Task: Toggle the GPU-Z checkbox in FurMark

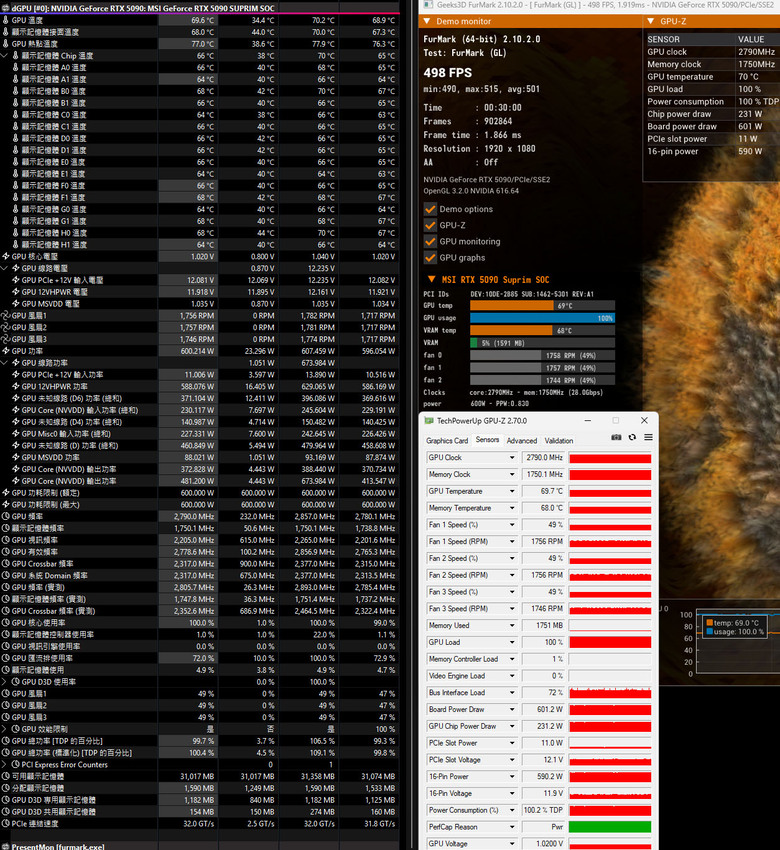Action: pyautogui.click(x=430, y=225)
